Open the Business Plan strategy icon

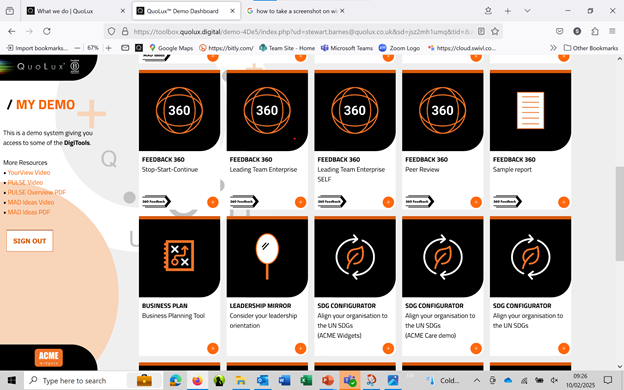(x=179, y=255)
